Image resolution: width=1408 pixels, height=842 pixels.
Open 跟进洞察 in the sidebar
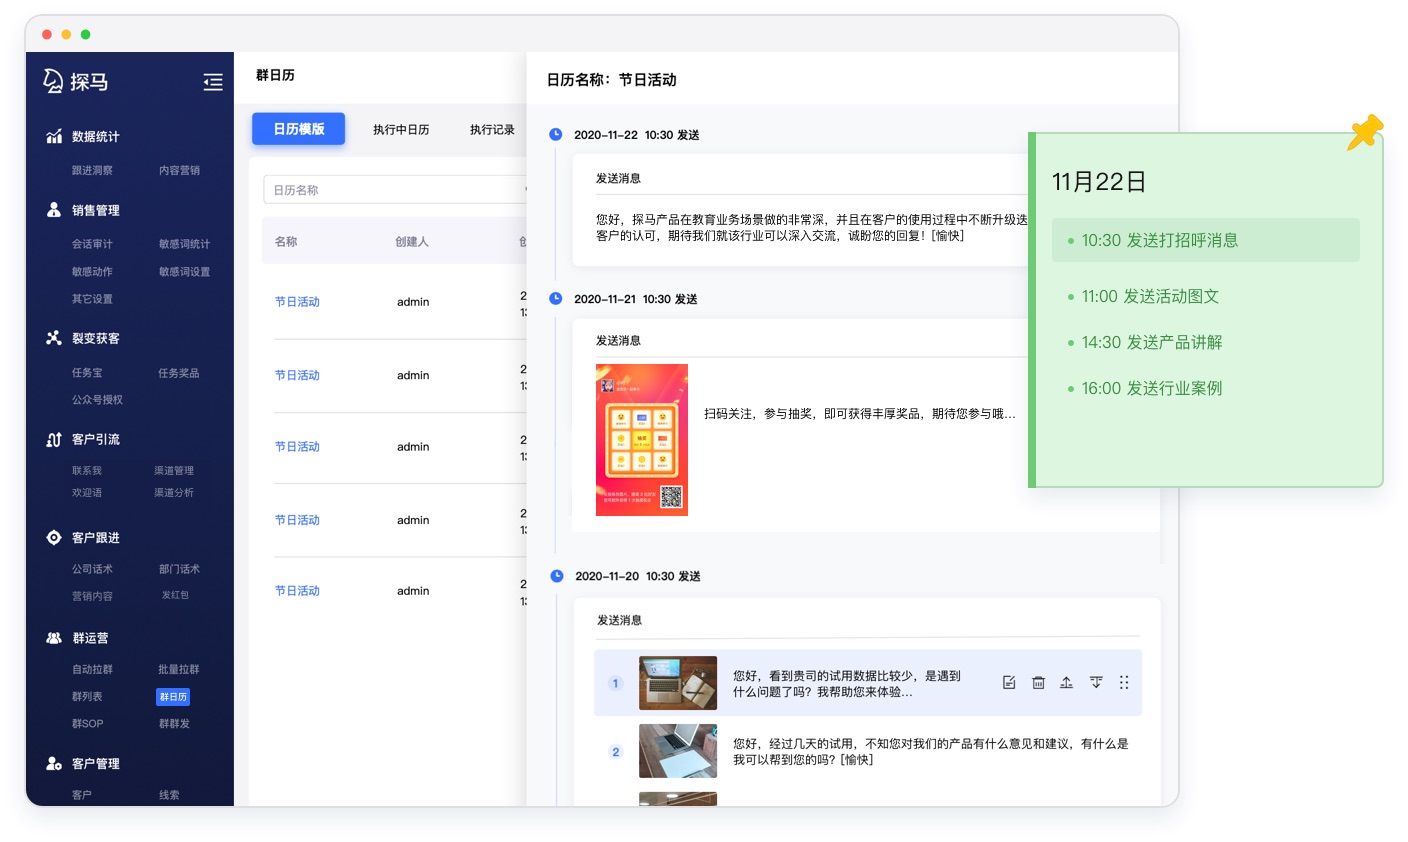point(92,170)
